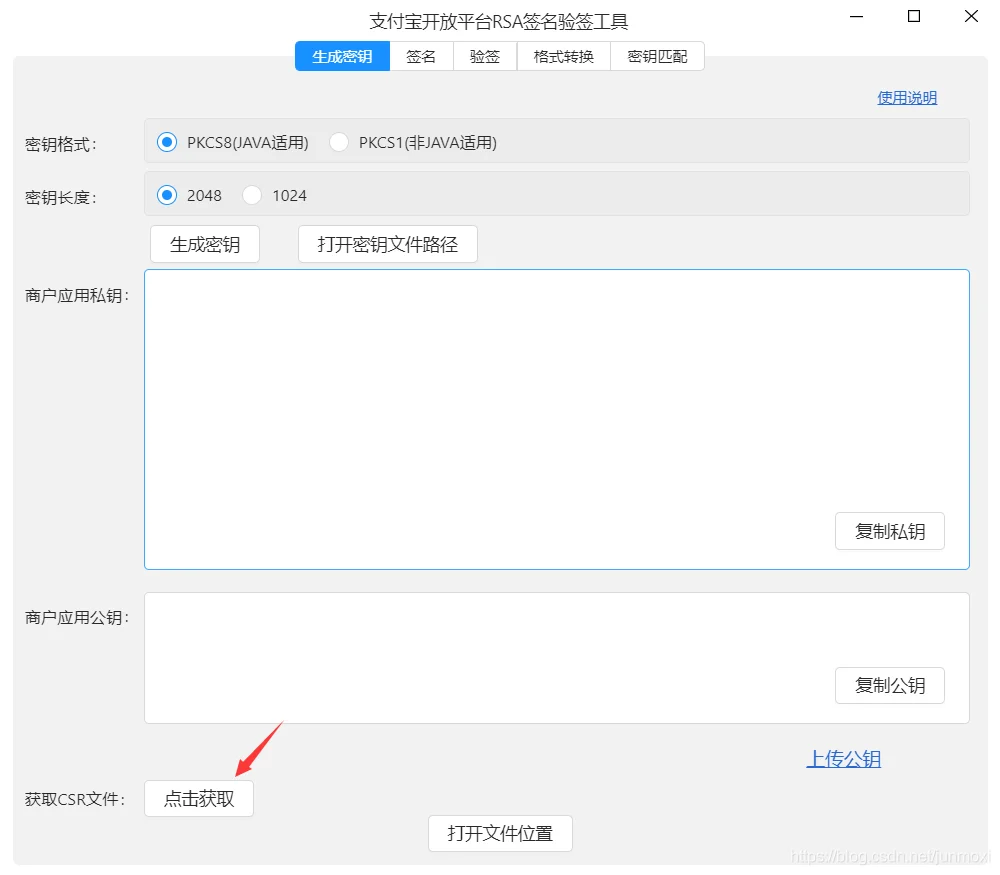Select PKCS8(JAVA适用) key format
This screenshot has width=1000, height=875.
[x=167, y=142]
